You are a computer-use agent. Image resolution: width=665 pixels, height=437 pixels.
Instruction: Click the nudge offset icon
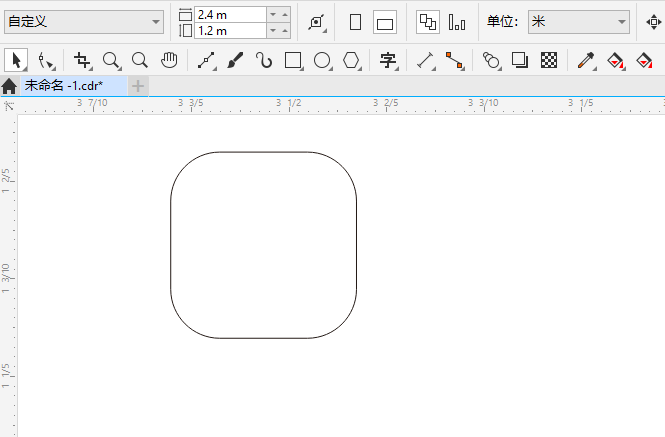653,22
